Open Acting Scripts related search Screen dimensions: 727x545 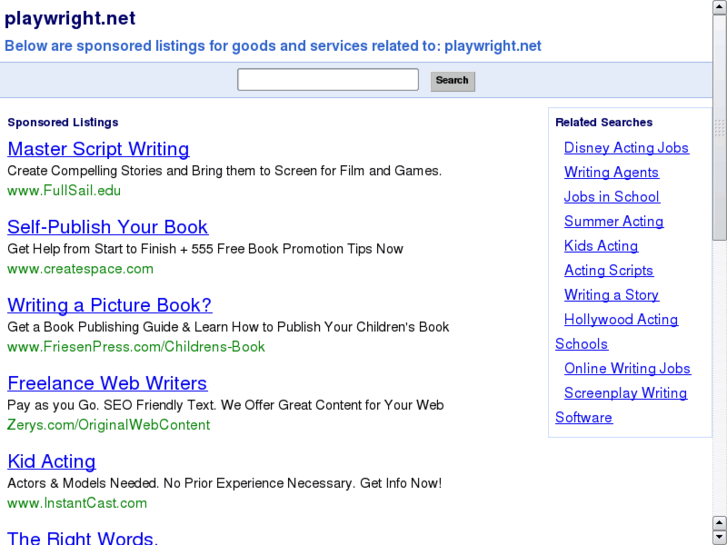pos(608,270)
